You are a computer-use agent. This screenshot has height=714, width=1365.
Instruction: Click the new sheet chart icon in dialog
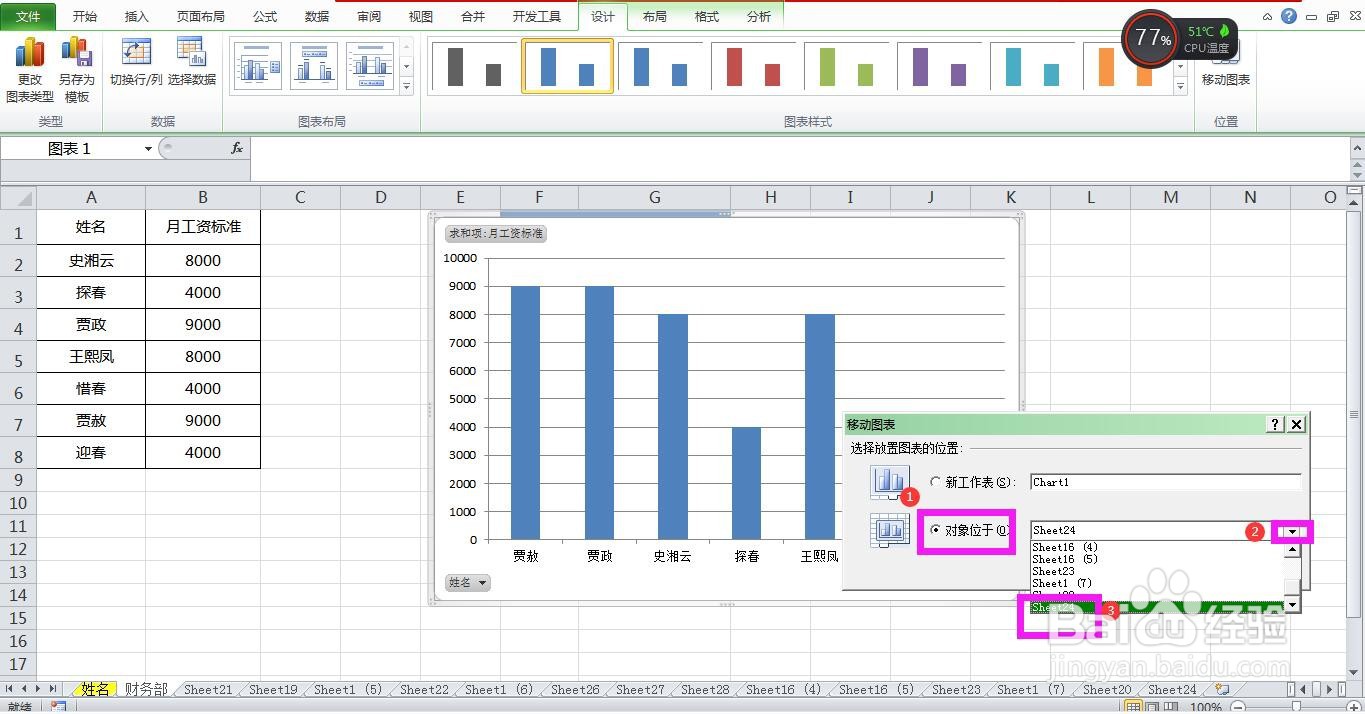(891, 482)
